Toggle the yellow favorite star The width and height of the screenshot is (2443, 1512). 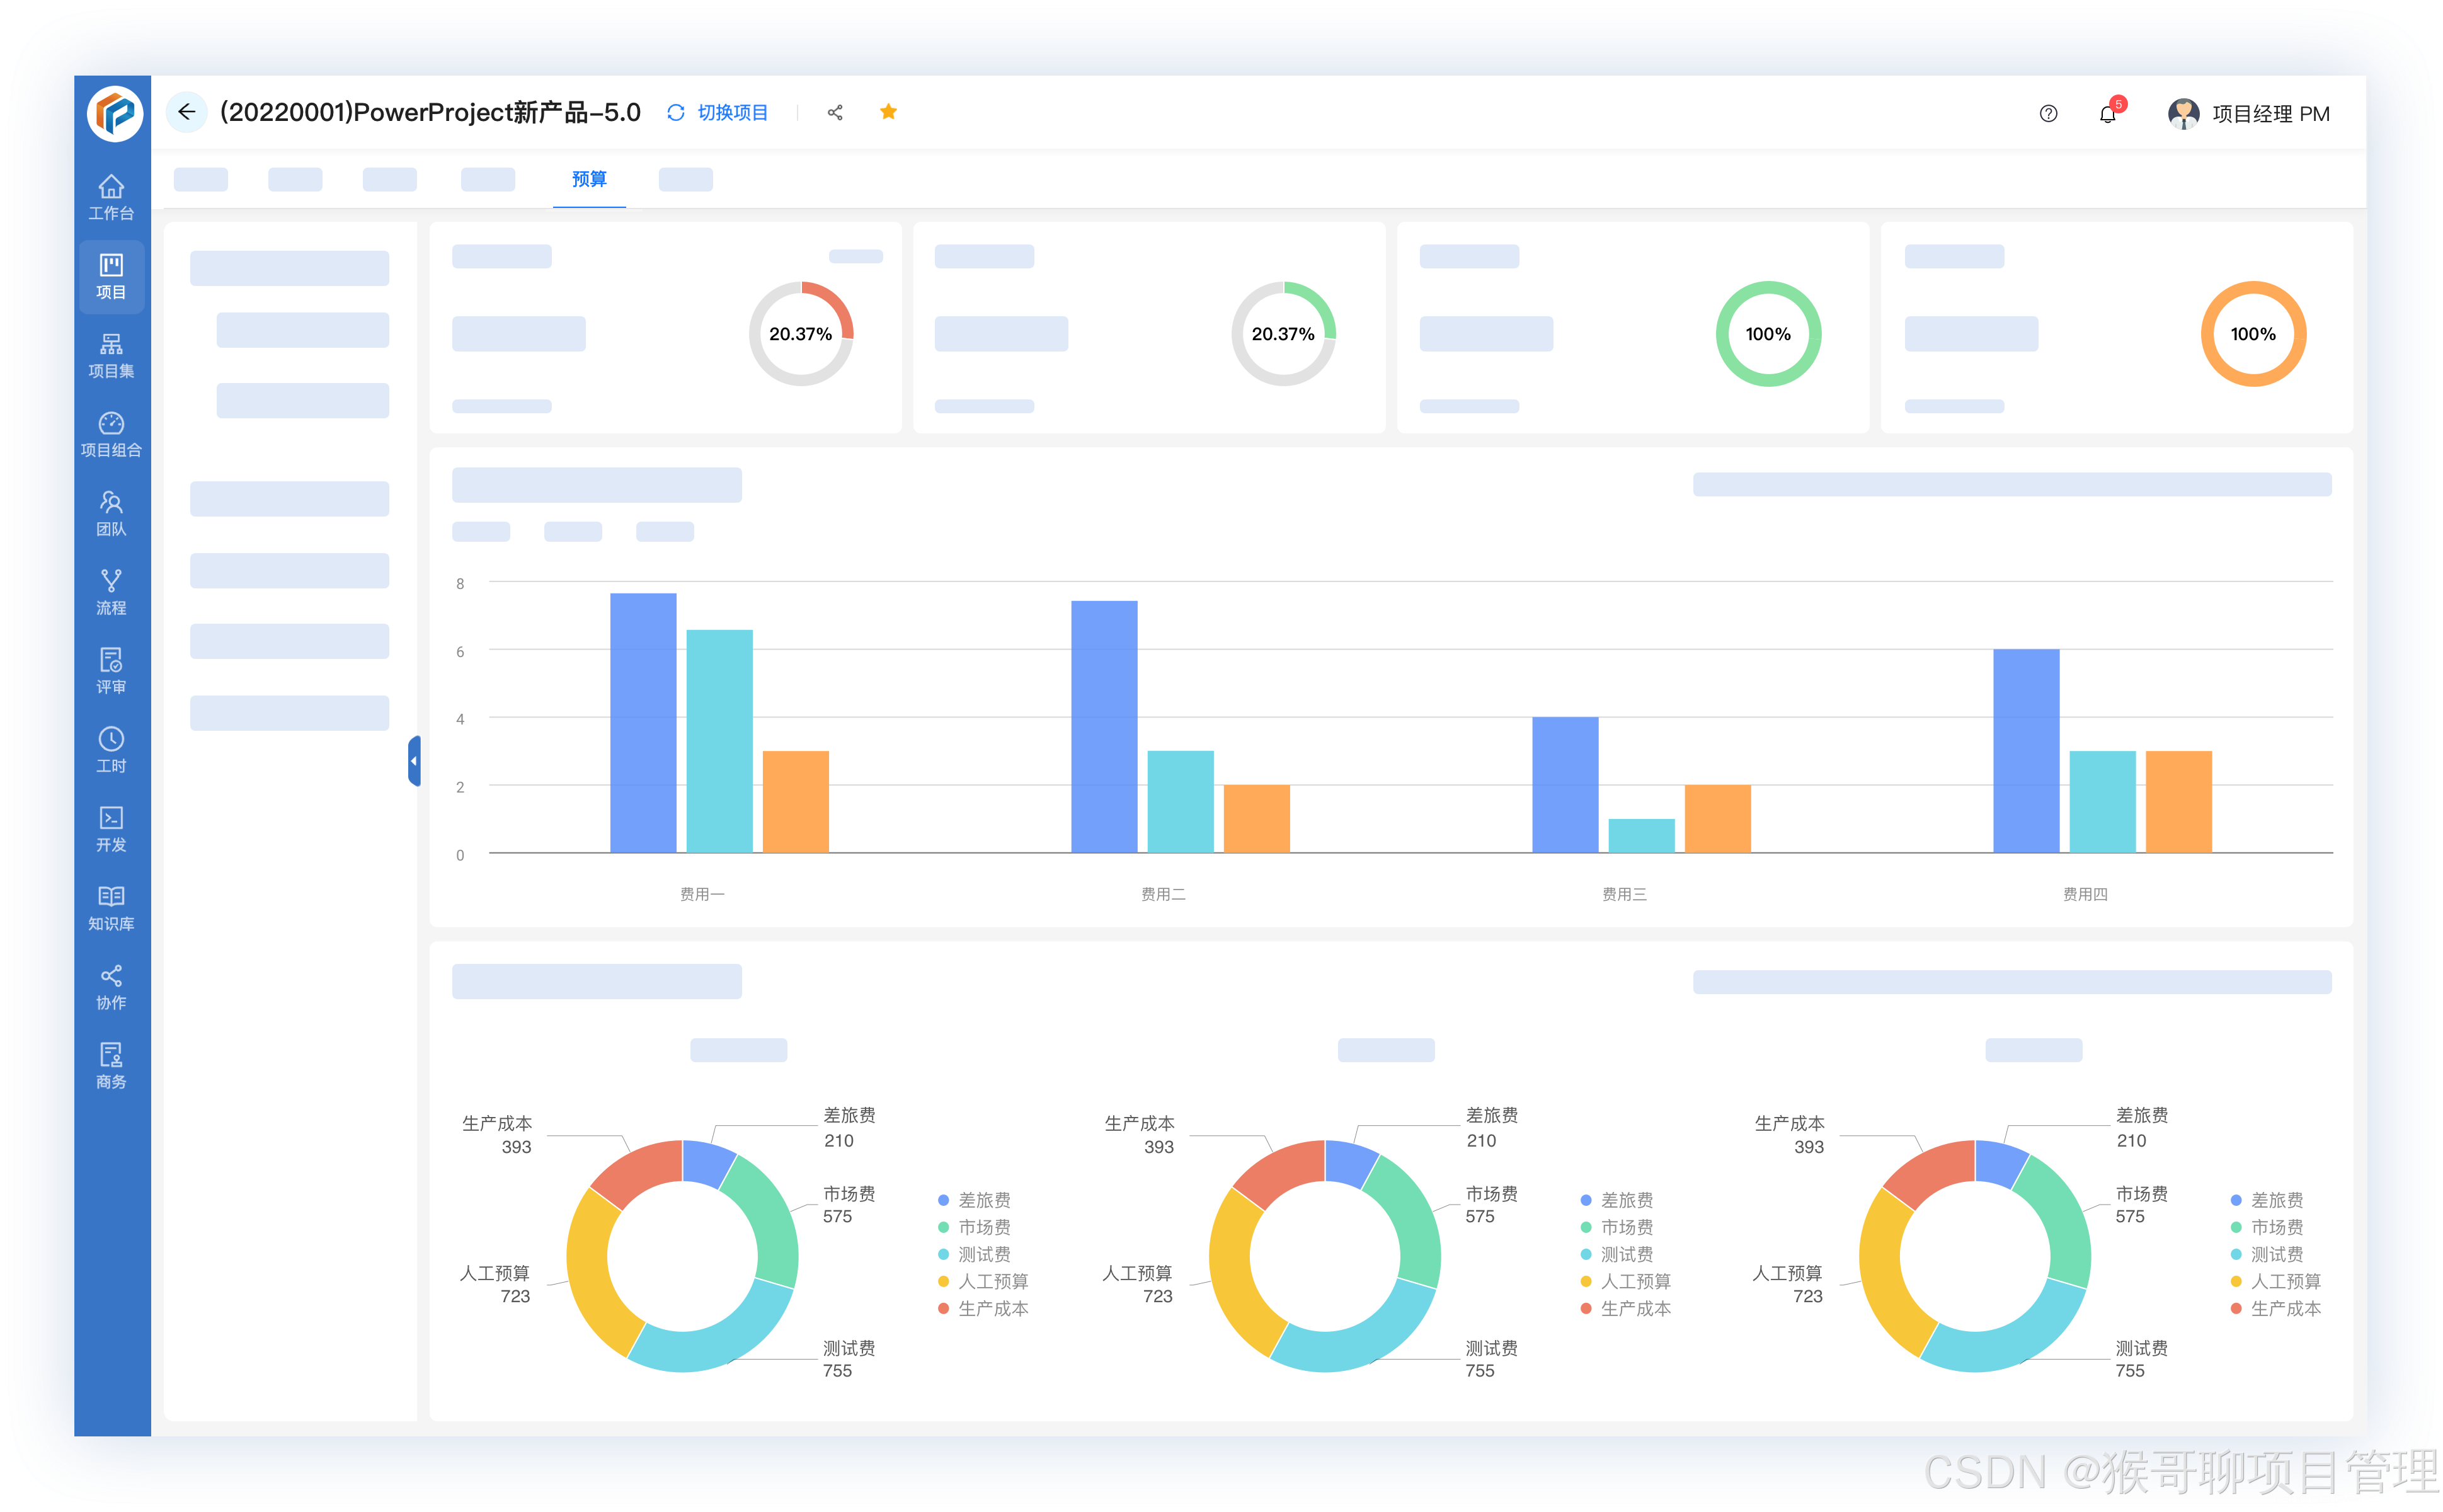click(888, 112)
